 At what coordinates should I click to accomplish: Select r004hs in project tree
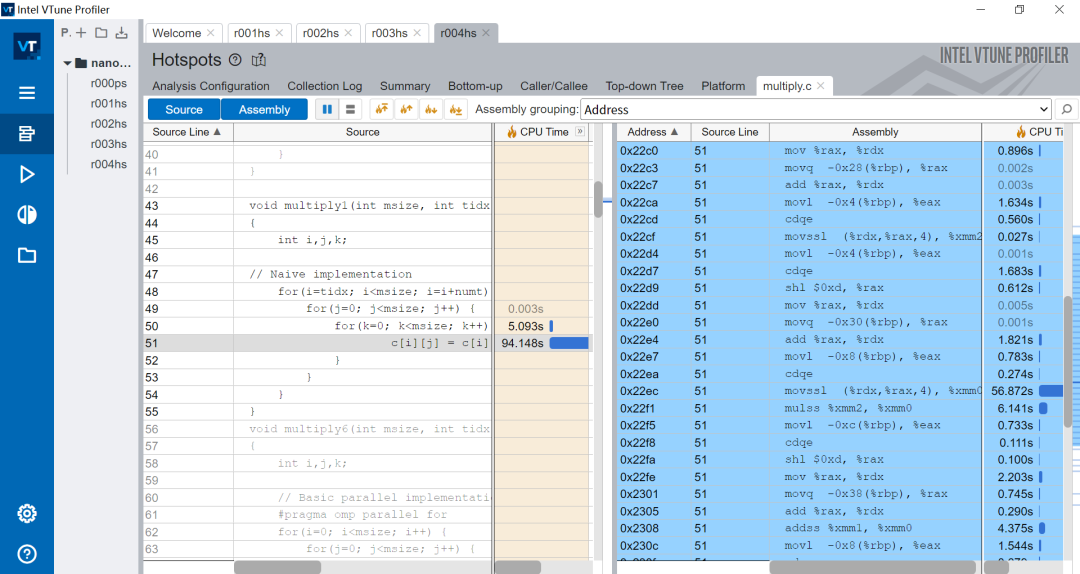point(109,165)
